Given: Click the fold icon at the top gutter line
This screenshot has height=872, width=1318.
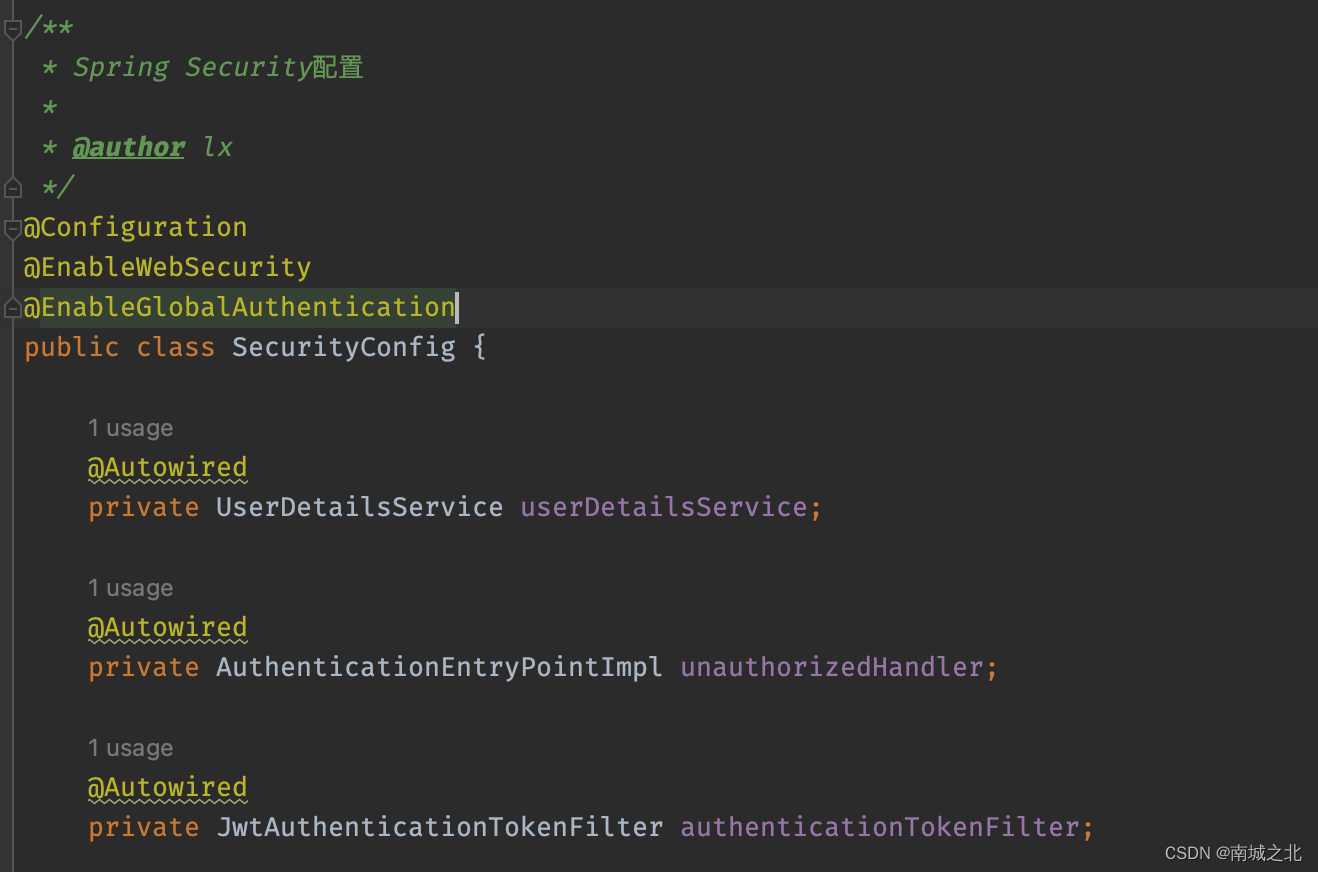Looking at the screenshot, I should 12,27.
